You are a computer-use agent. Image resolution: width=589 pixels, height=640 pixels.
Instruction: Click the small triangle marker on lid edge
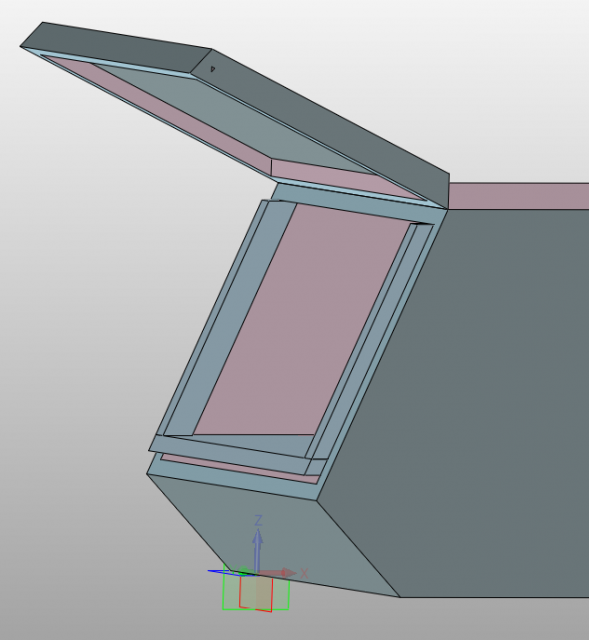click(x=212, y=69)
